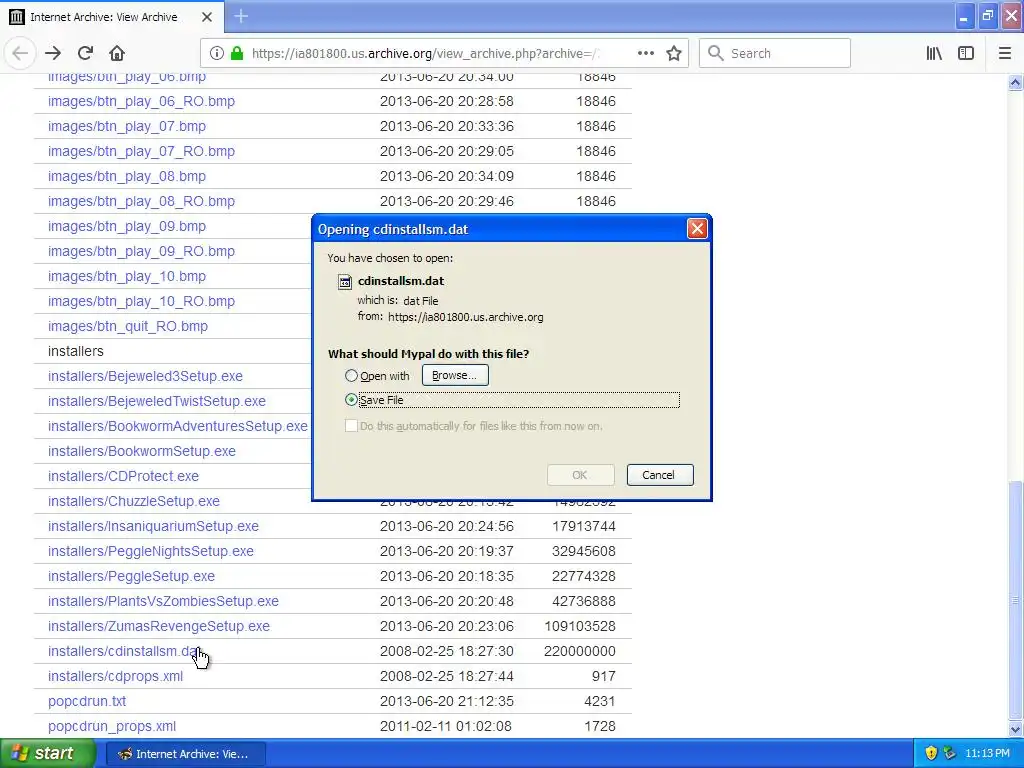
Task: Close the Internet Archive tab
Action: coord(207,17)
